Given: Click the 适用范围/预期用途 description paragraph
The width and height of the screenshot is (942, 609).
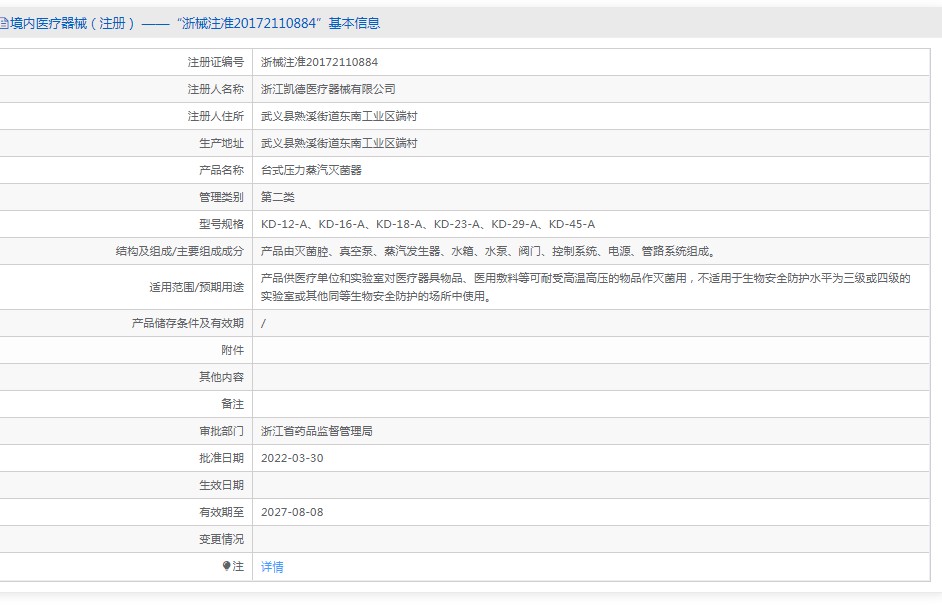Looking at the screenshot, I should point(586,287).
